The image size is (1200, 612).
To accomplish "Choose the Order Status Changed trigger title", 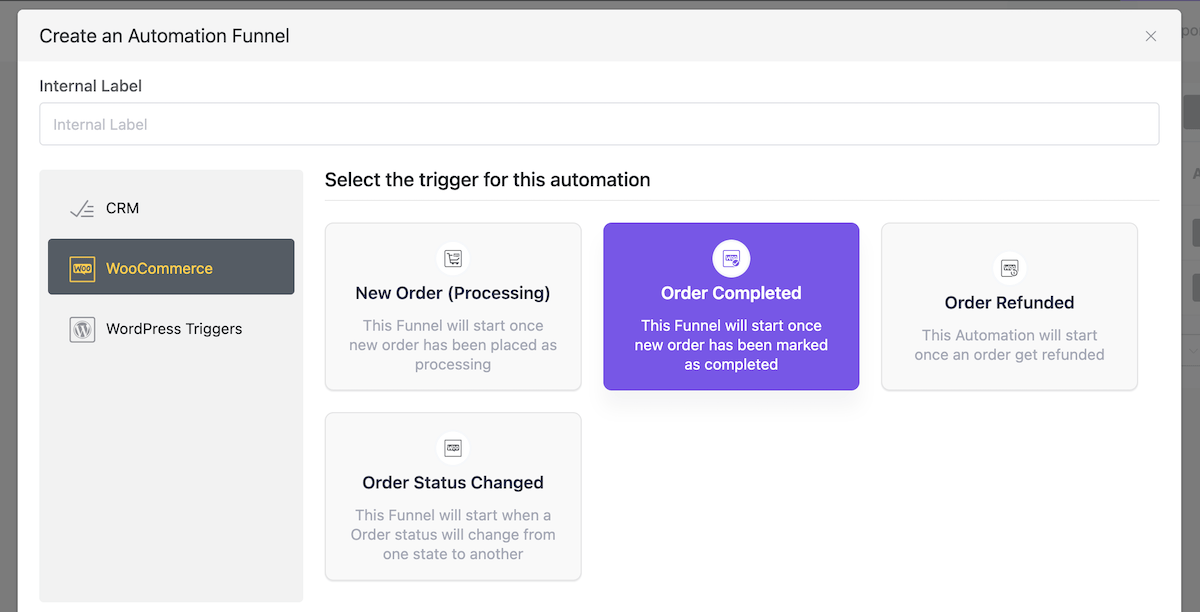I will 453,482.
